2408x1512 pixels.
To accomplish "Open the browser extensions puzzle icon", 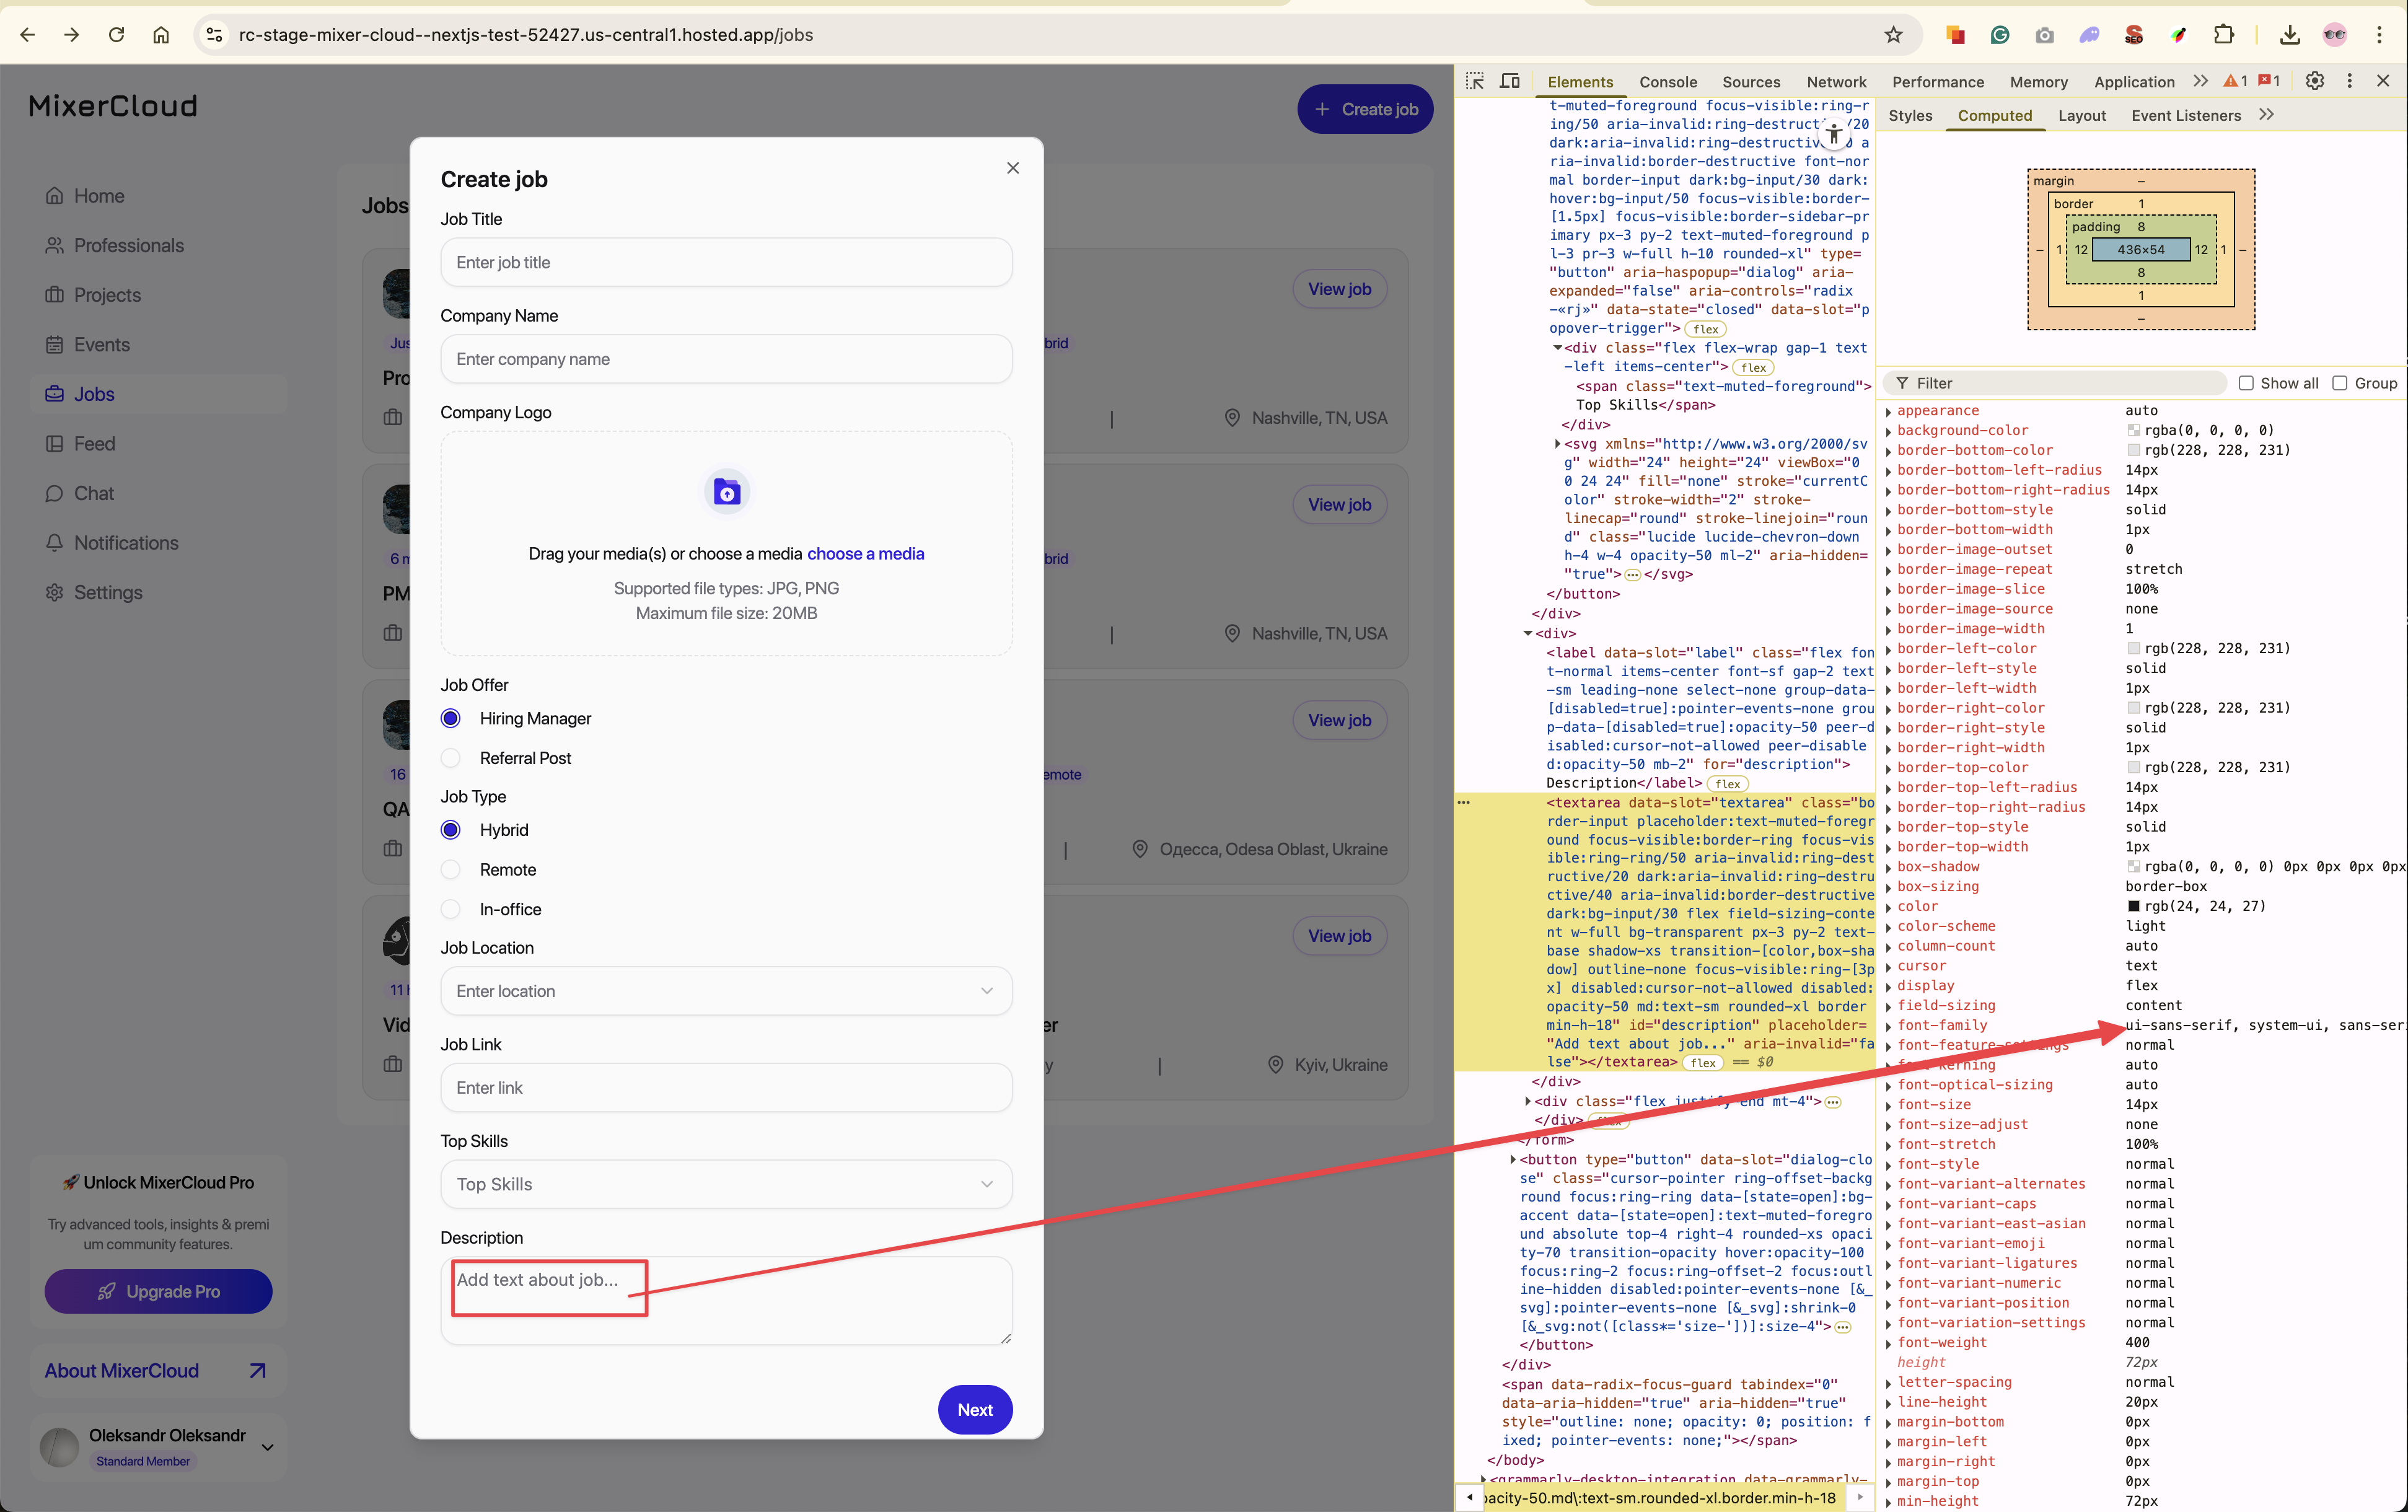I will 2223,35.
